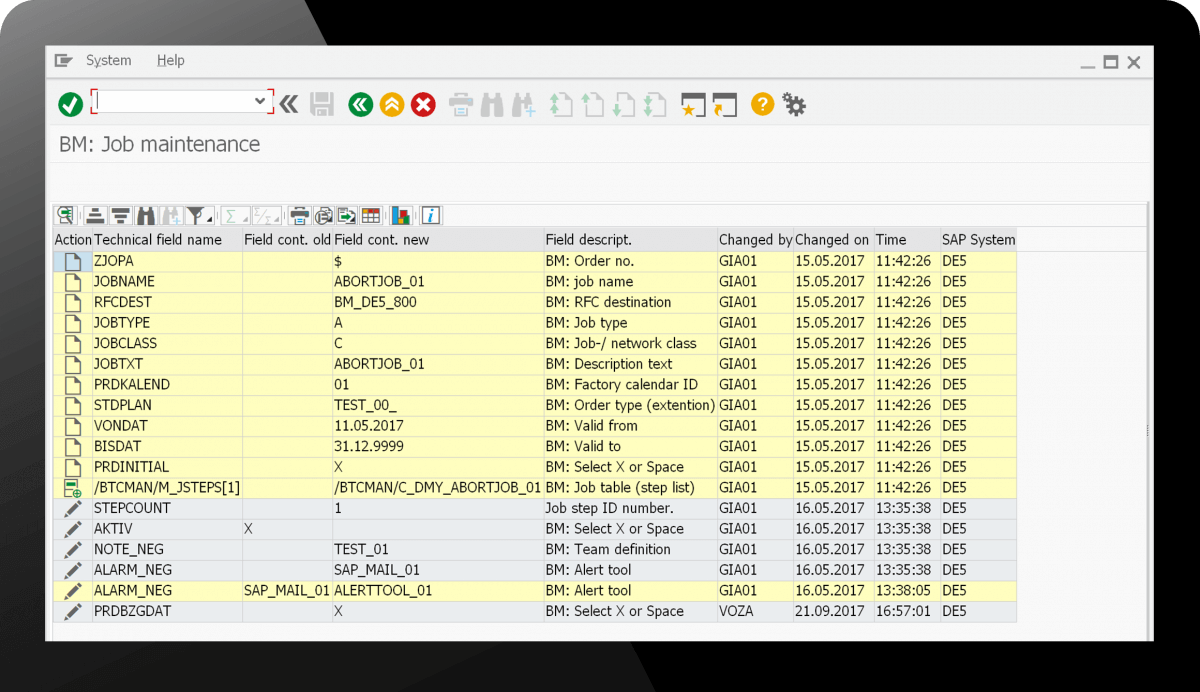Select the "21.09.2017" date cell

(x=833, y=611)
